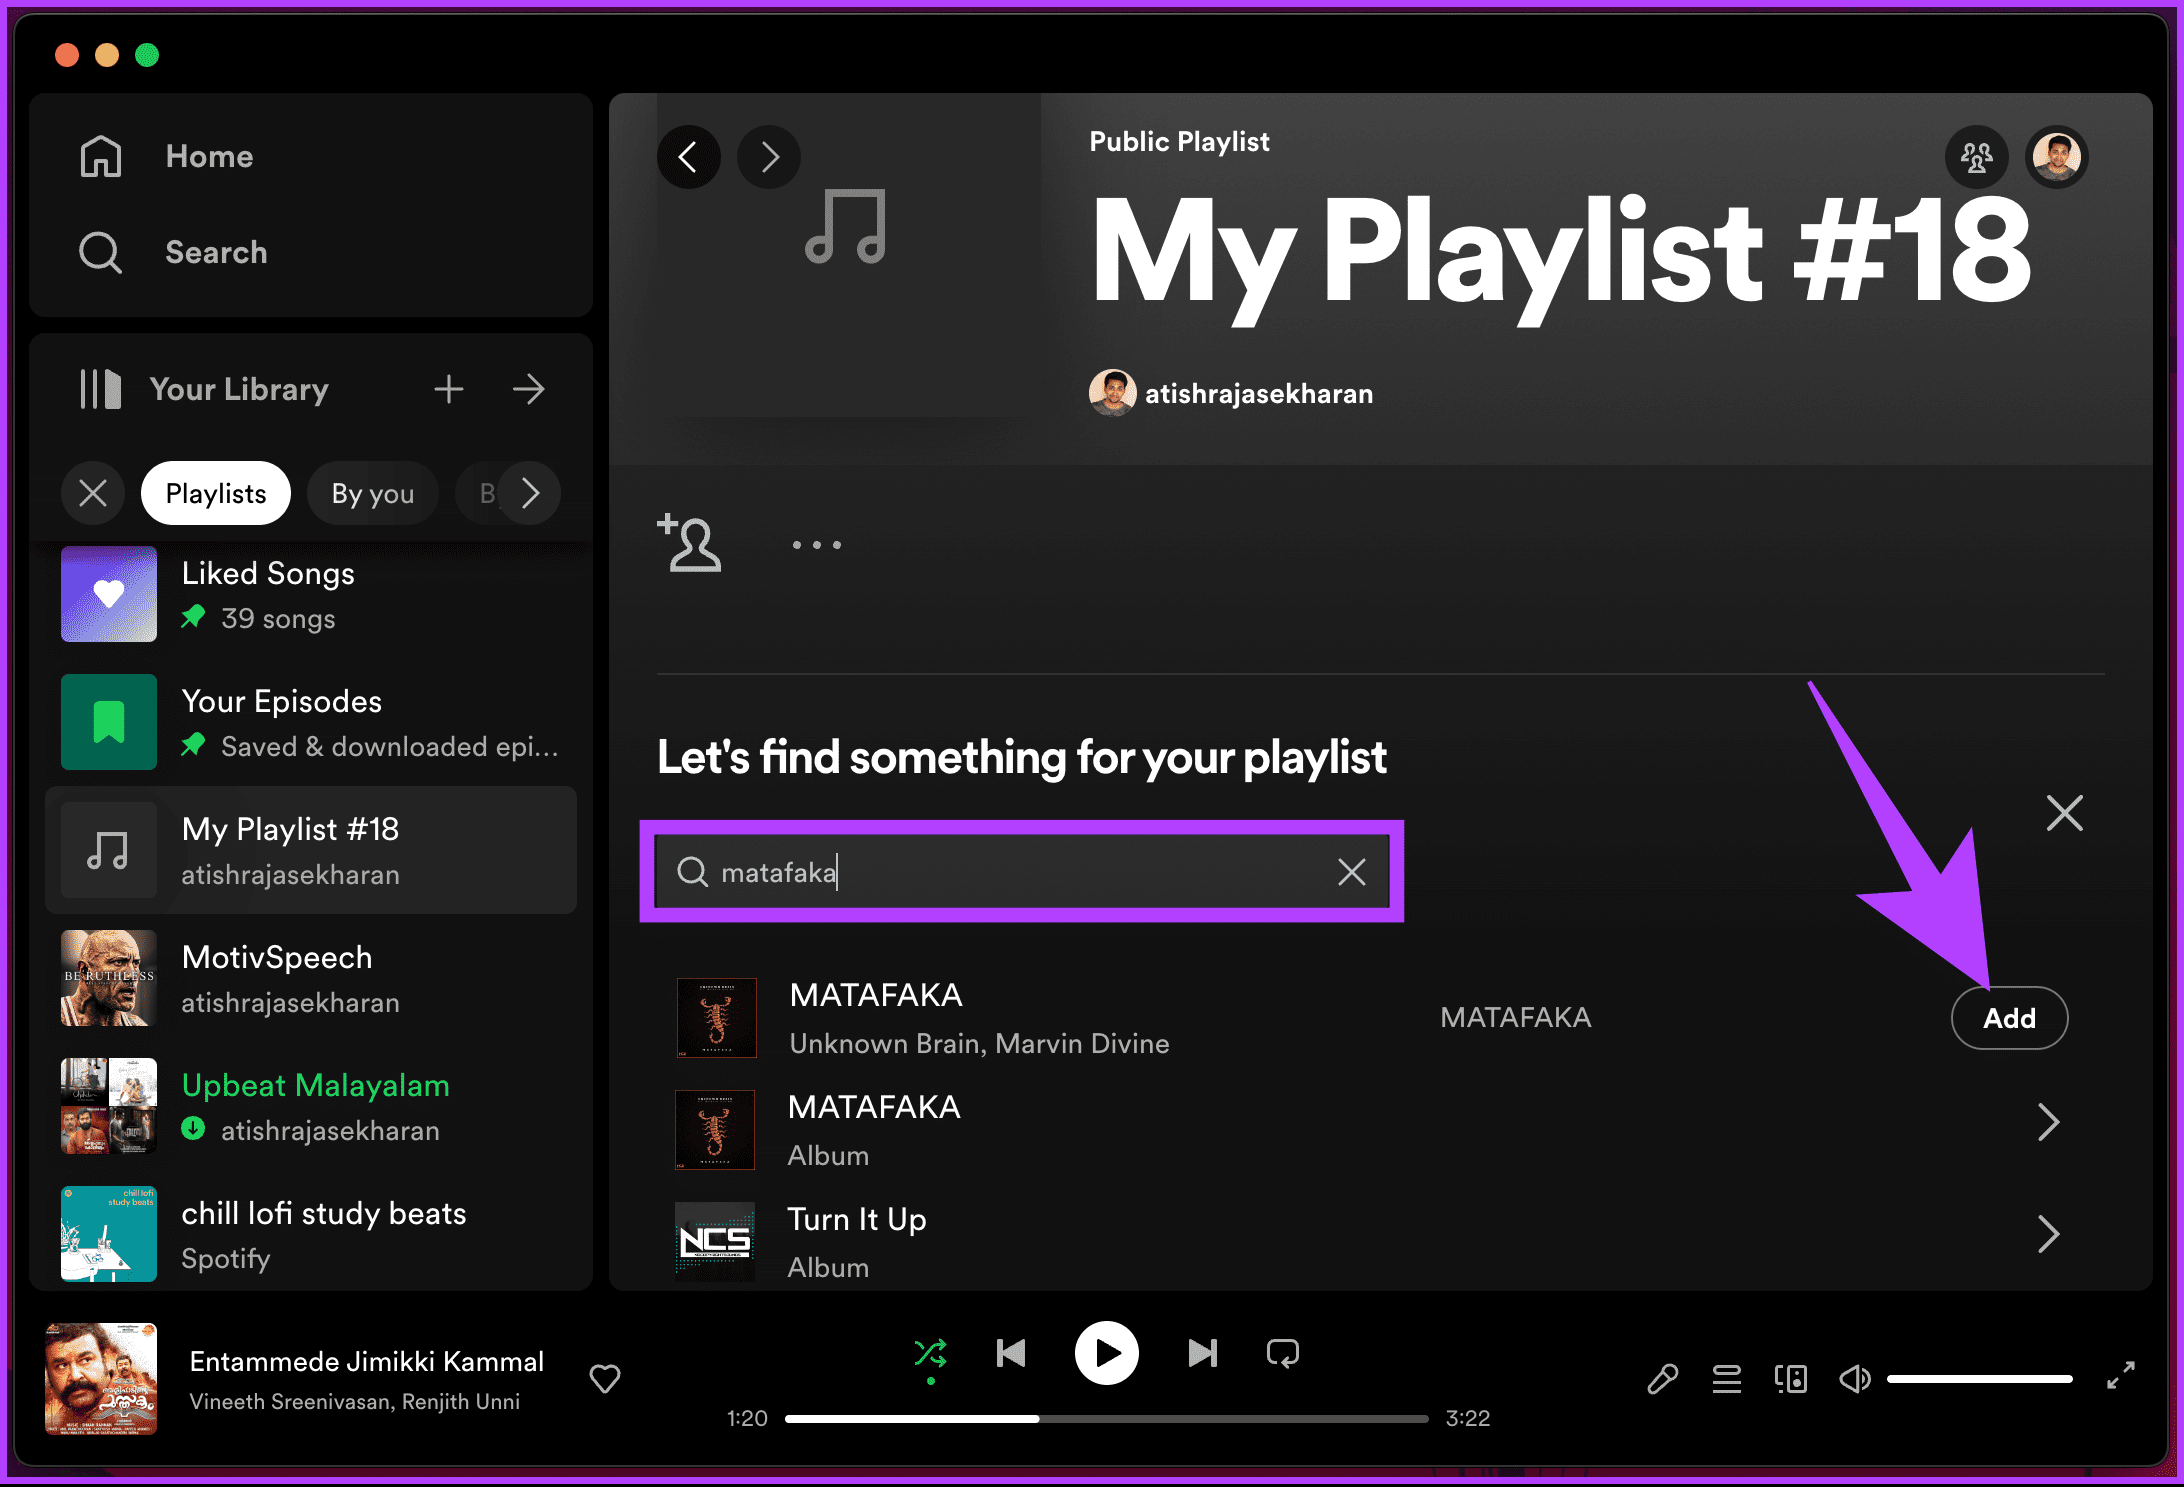Open Search in the sidebar
The image size is (2184, 1487).
click(x=173, y=252)
